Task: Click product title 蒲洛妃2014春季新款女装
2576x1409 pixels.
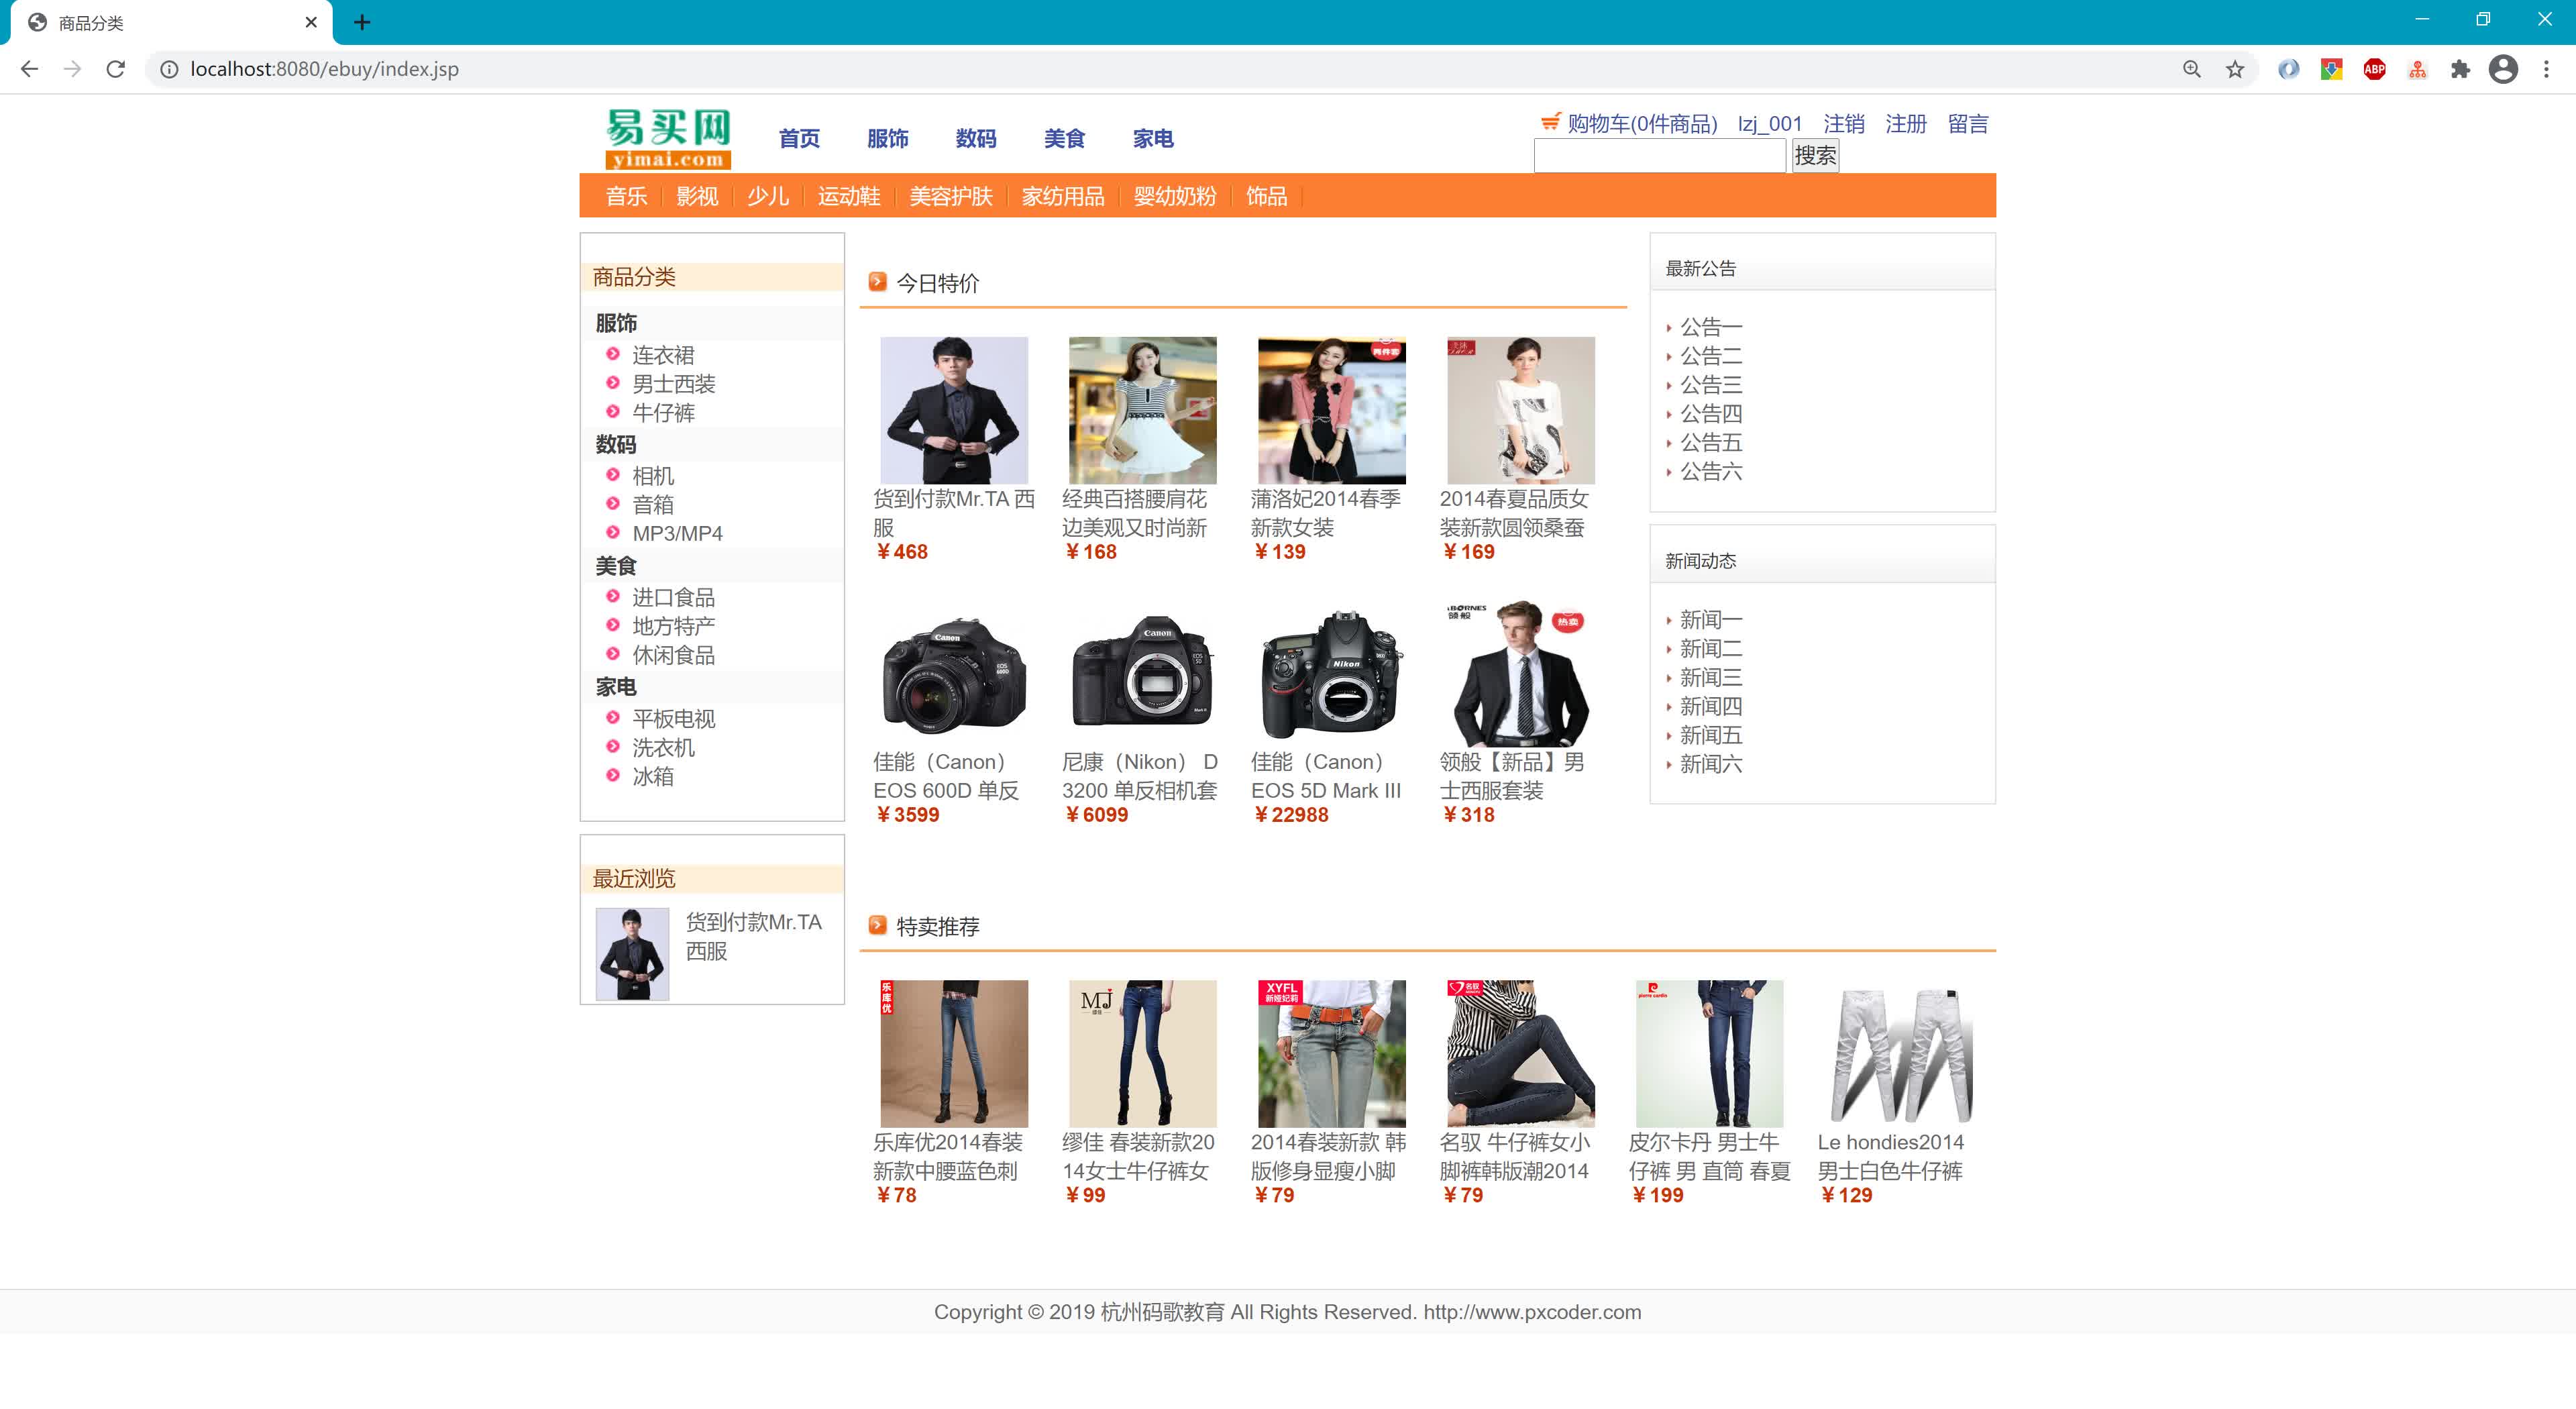Action: 1326,513
